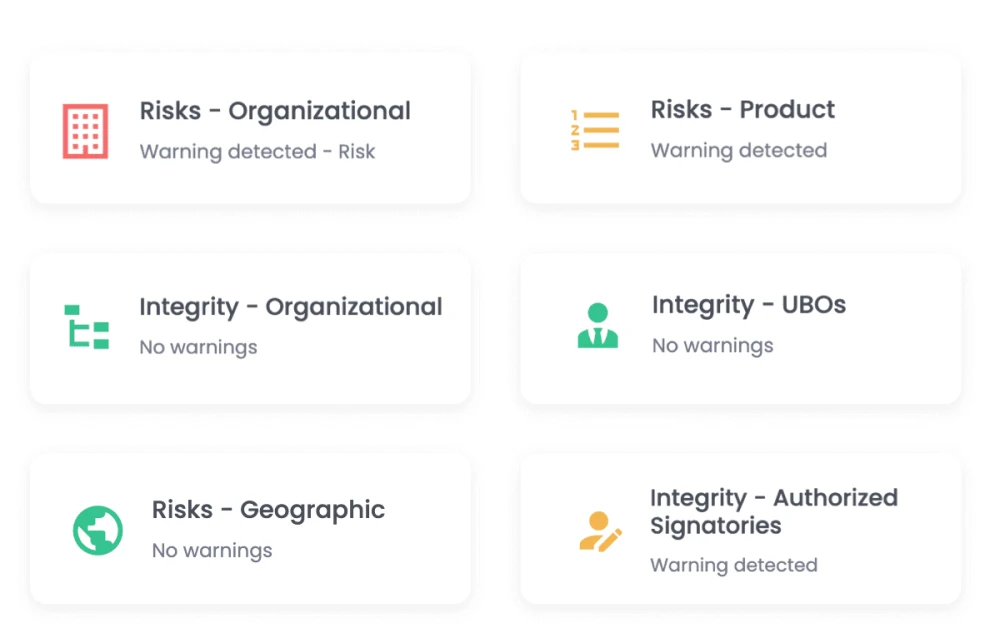Click the green globe icon
Image resolution: width=1000 pixels, height=643 pixels.
(98, 530)
